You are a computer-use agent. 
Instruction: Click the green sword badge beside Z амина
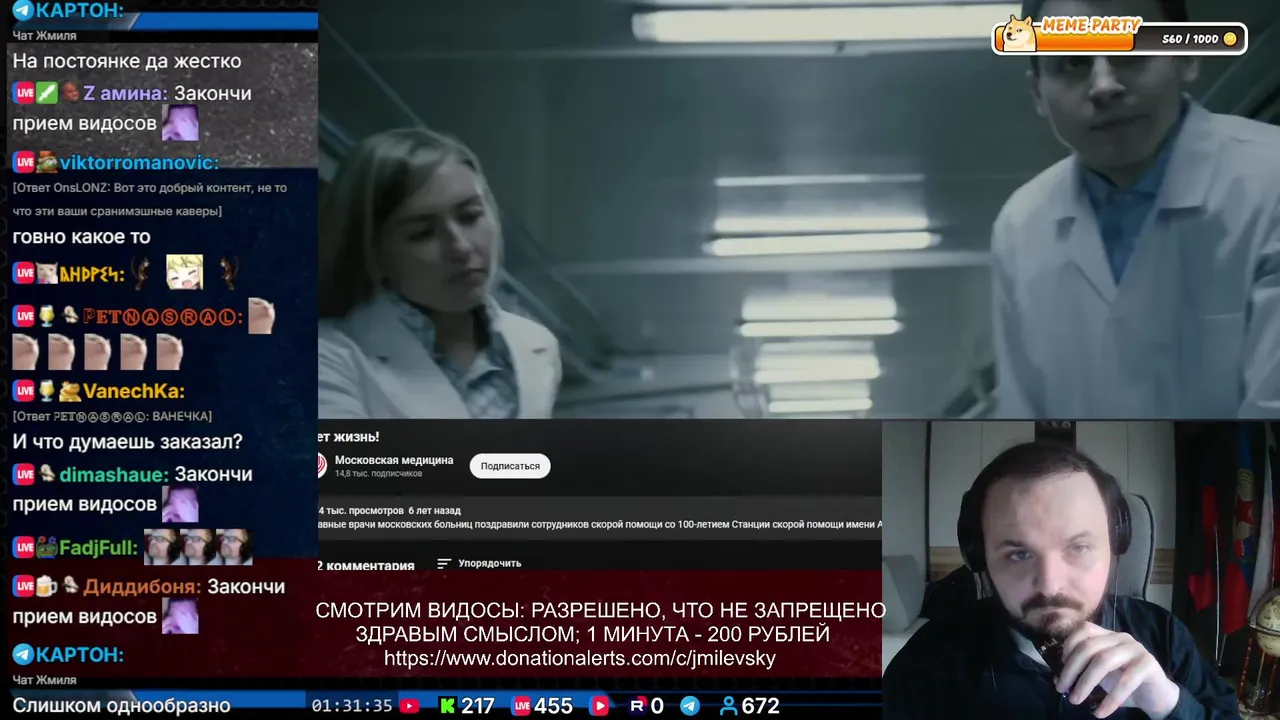[47, 93]
